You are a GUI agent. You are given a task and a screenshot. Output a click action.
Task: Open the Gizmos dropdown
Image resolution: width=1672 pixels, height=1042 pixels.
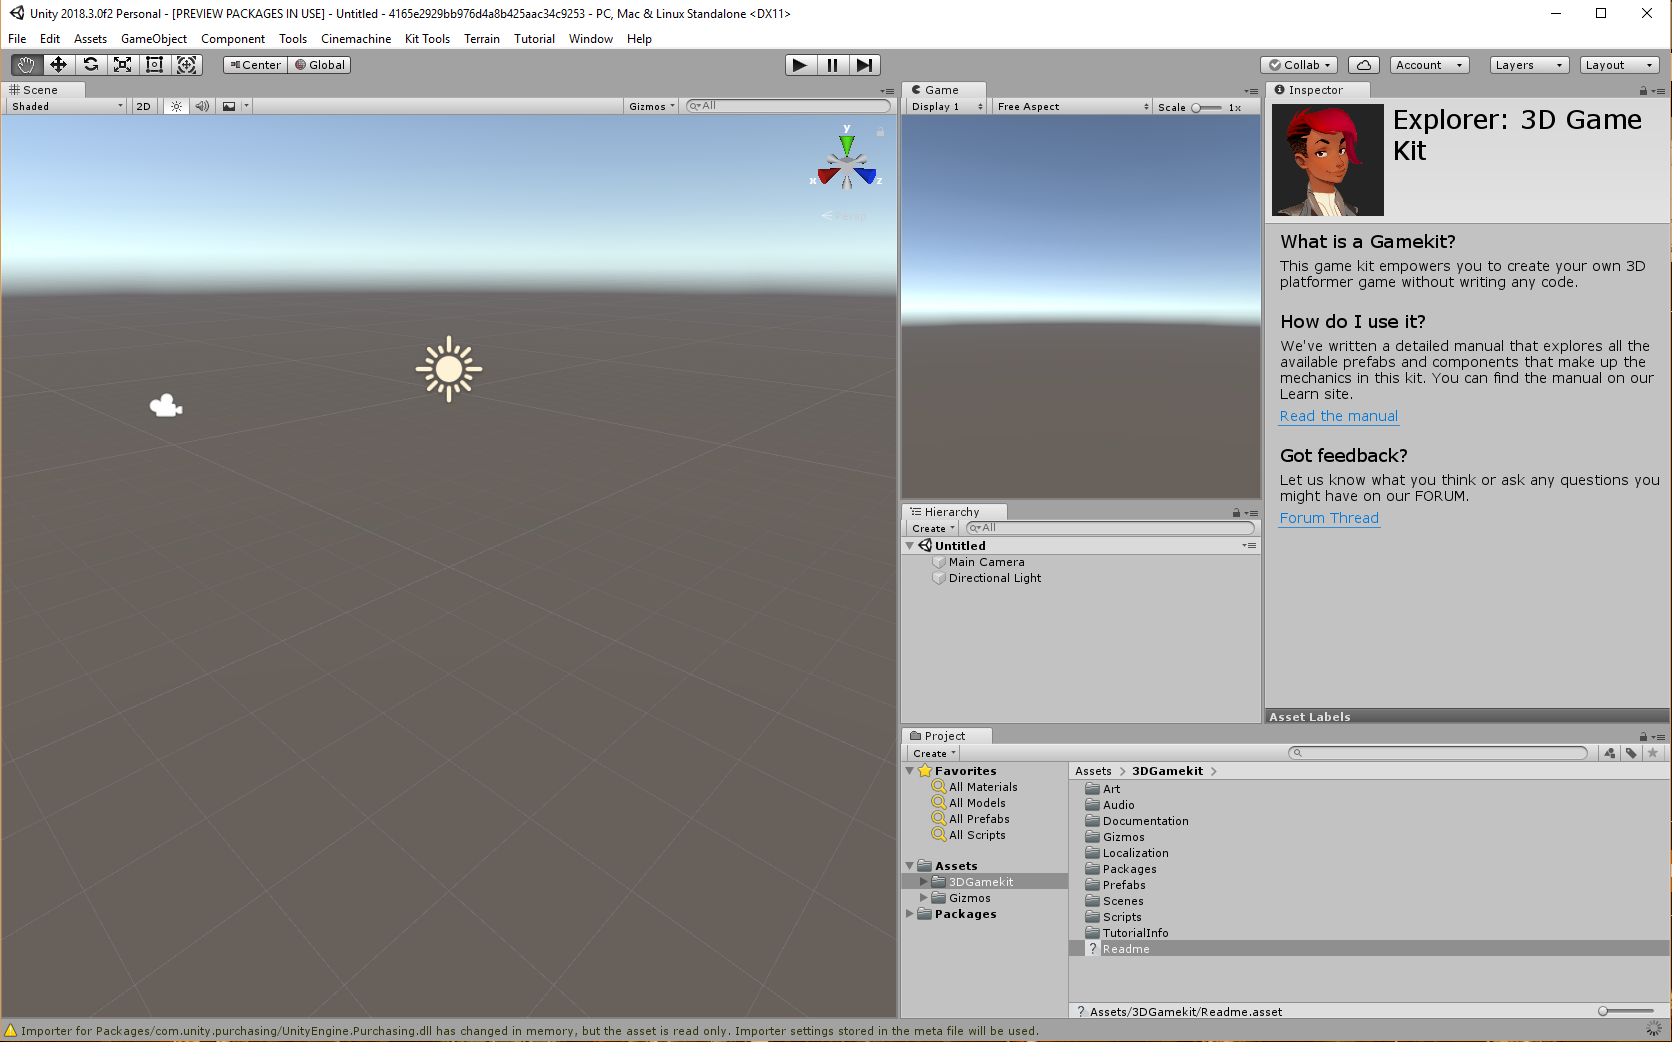coord(652,106)
